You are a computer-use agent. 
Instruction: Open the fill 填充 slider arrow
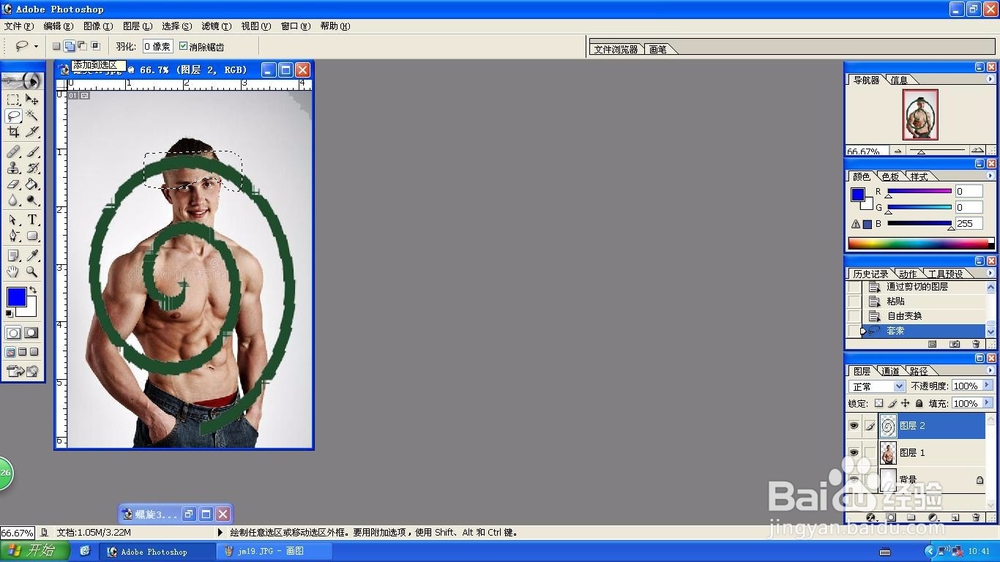pos(987,403)
